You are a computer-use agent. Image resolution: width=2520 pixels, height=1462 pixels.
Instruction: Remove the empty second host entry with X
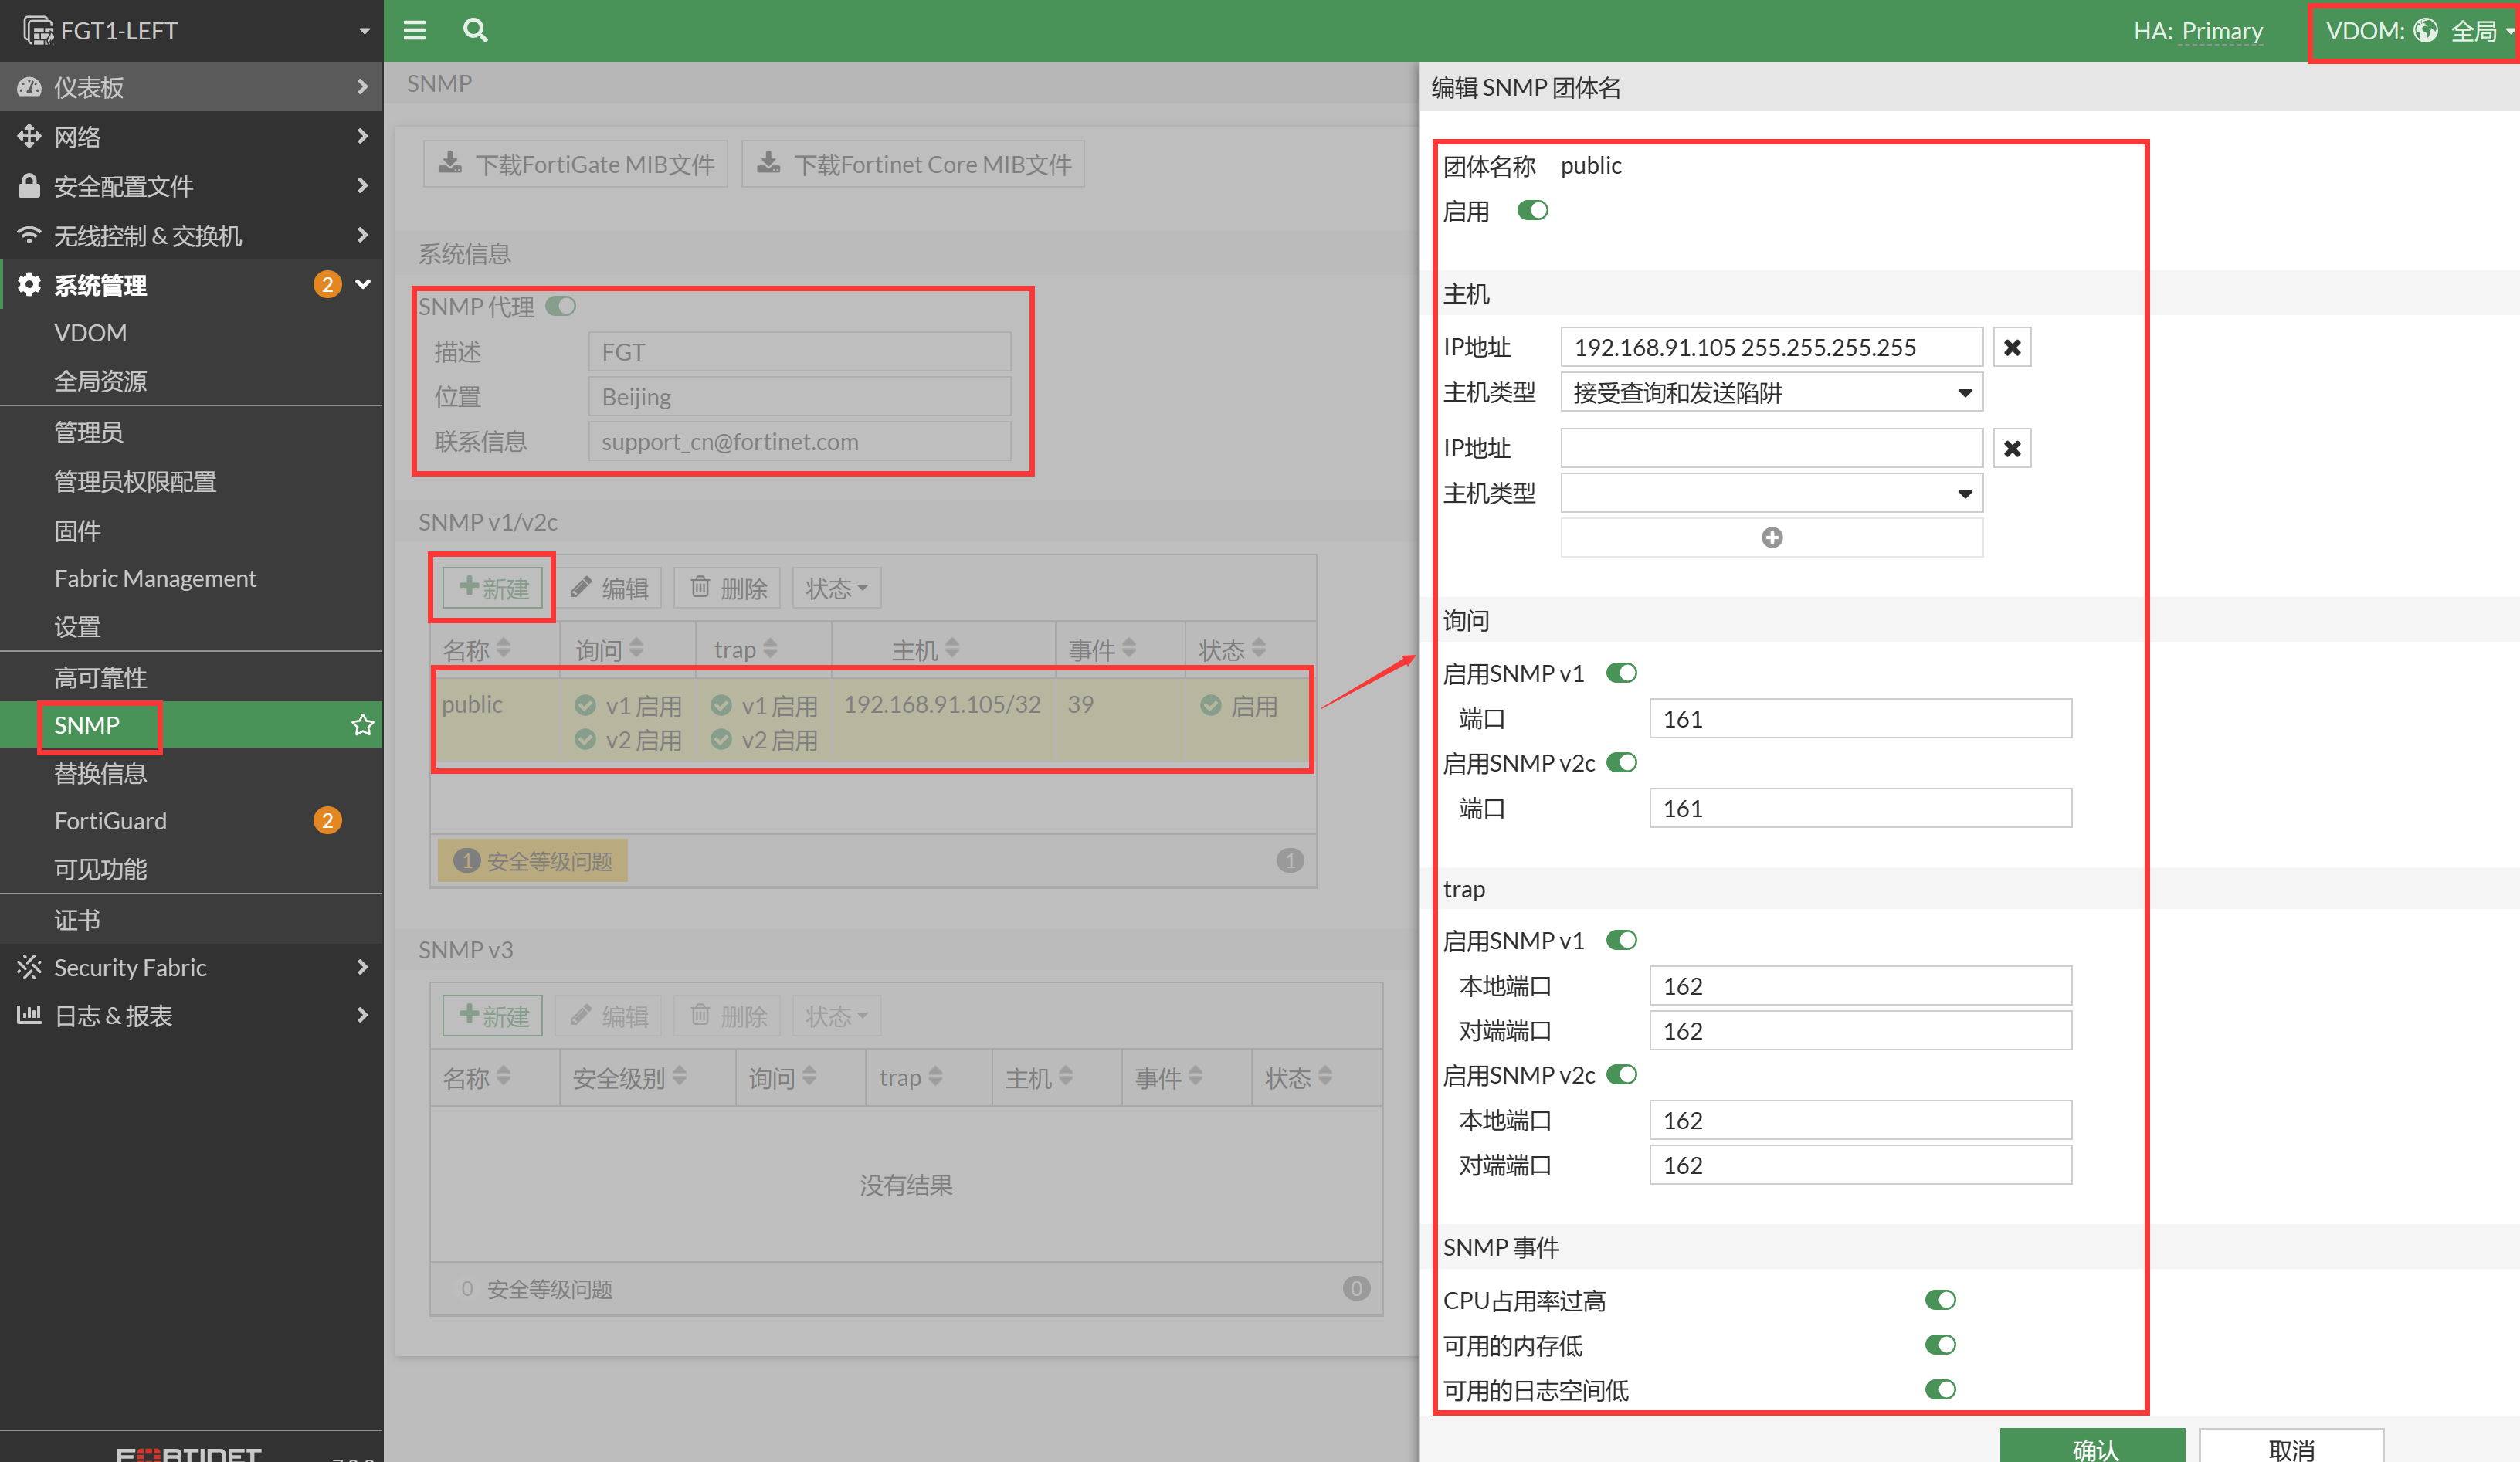(2011, 448)
